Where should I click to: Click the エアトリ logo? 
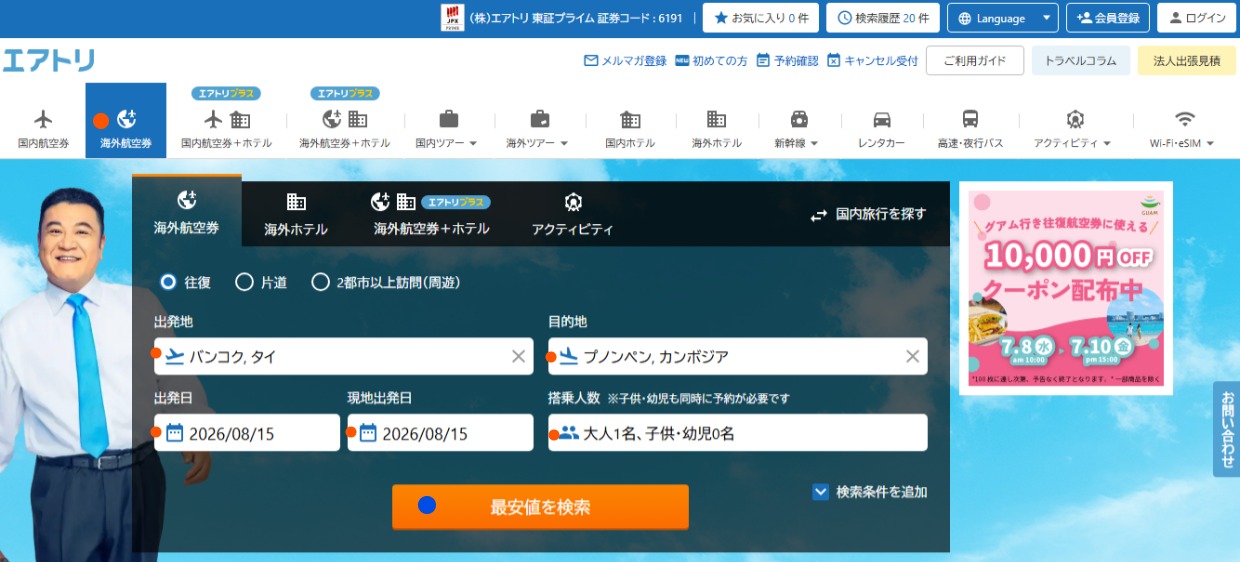tap(48, 60)
